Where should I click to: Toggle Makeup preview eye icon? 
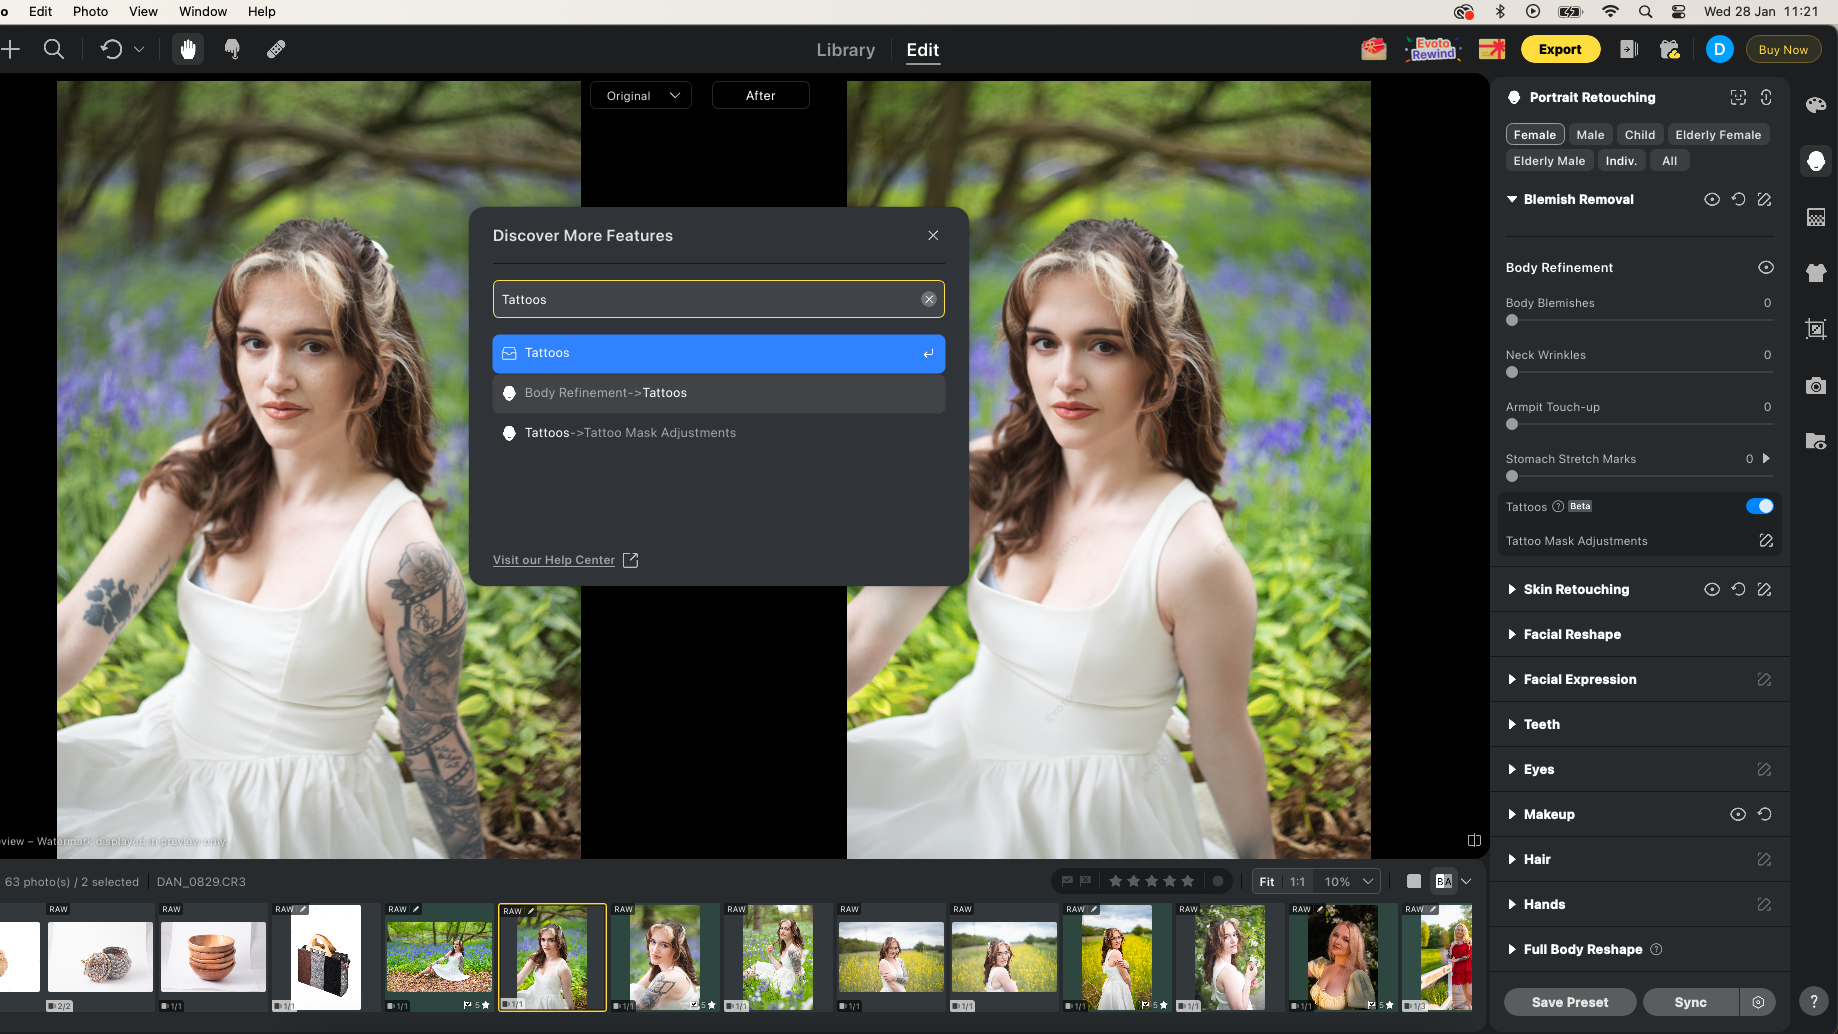tap(1737, 814)
